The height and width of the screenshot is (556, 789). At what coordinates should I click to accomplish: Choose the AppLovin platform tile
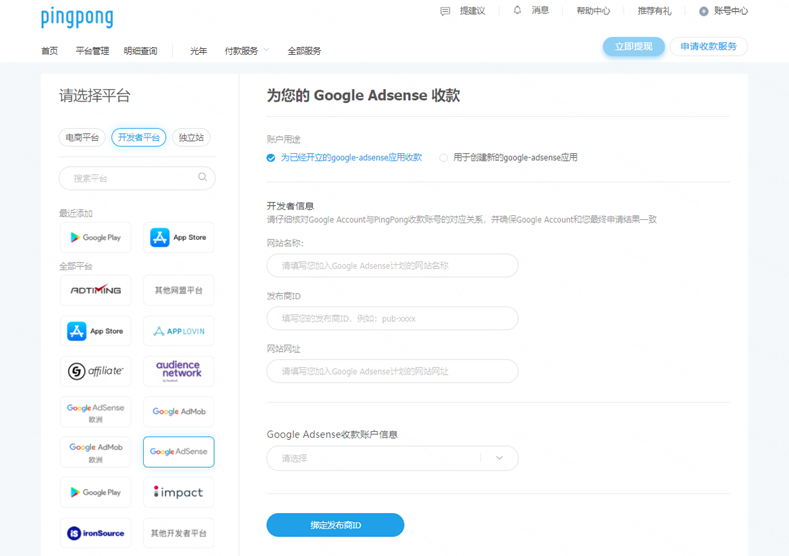tap(179, 331)
